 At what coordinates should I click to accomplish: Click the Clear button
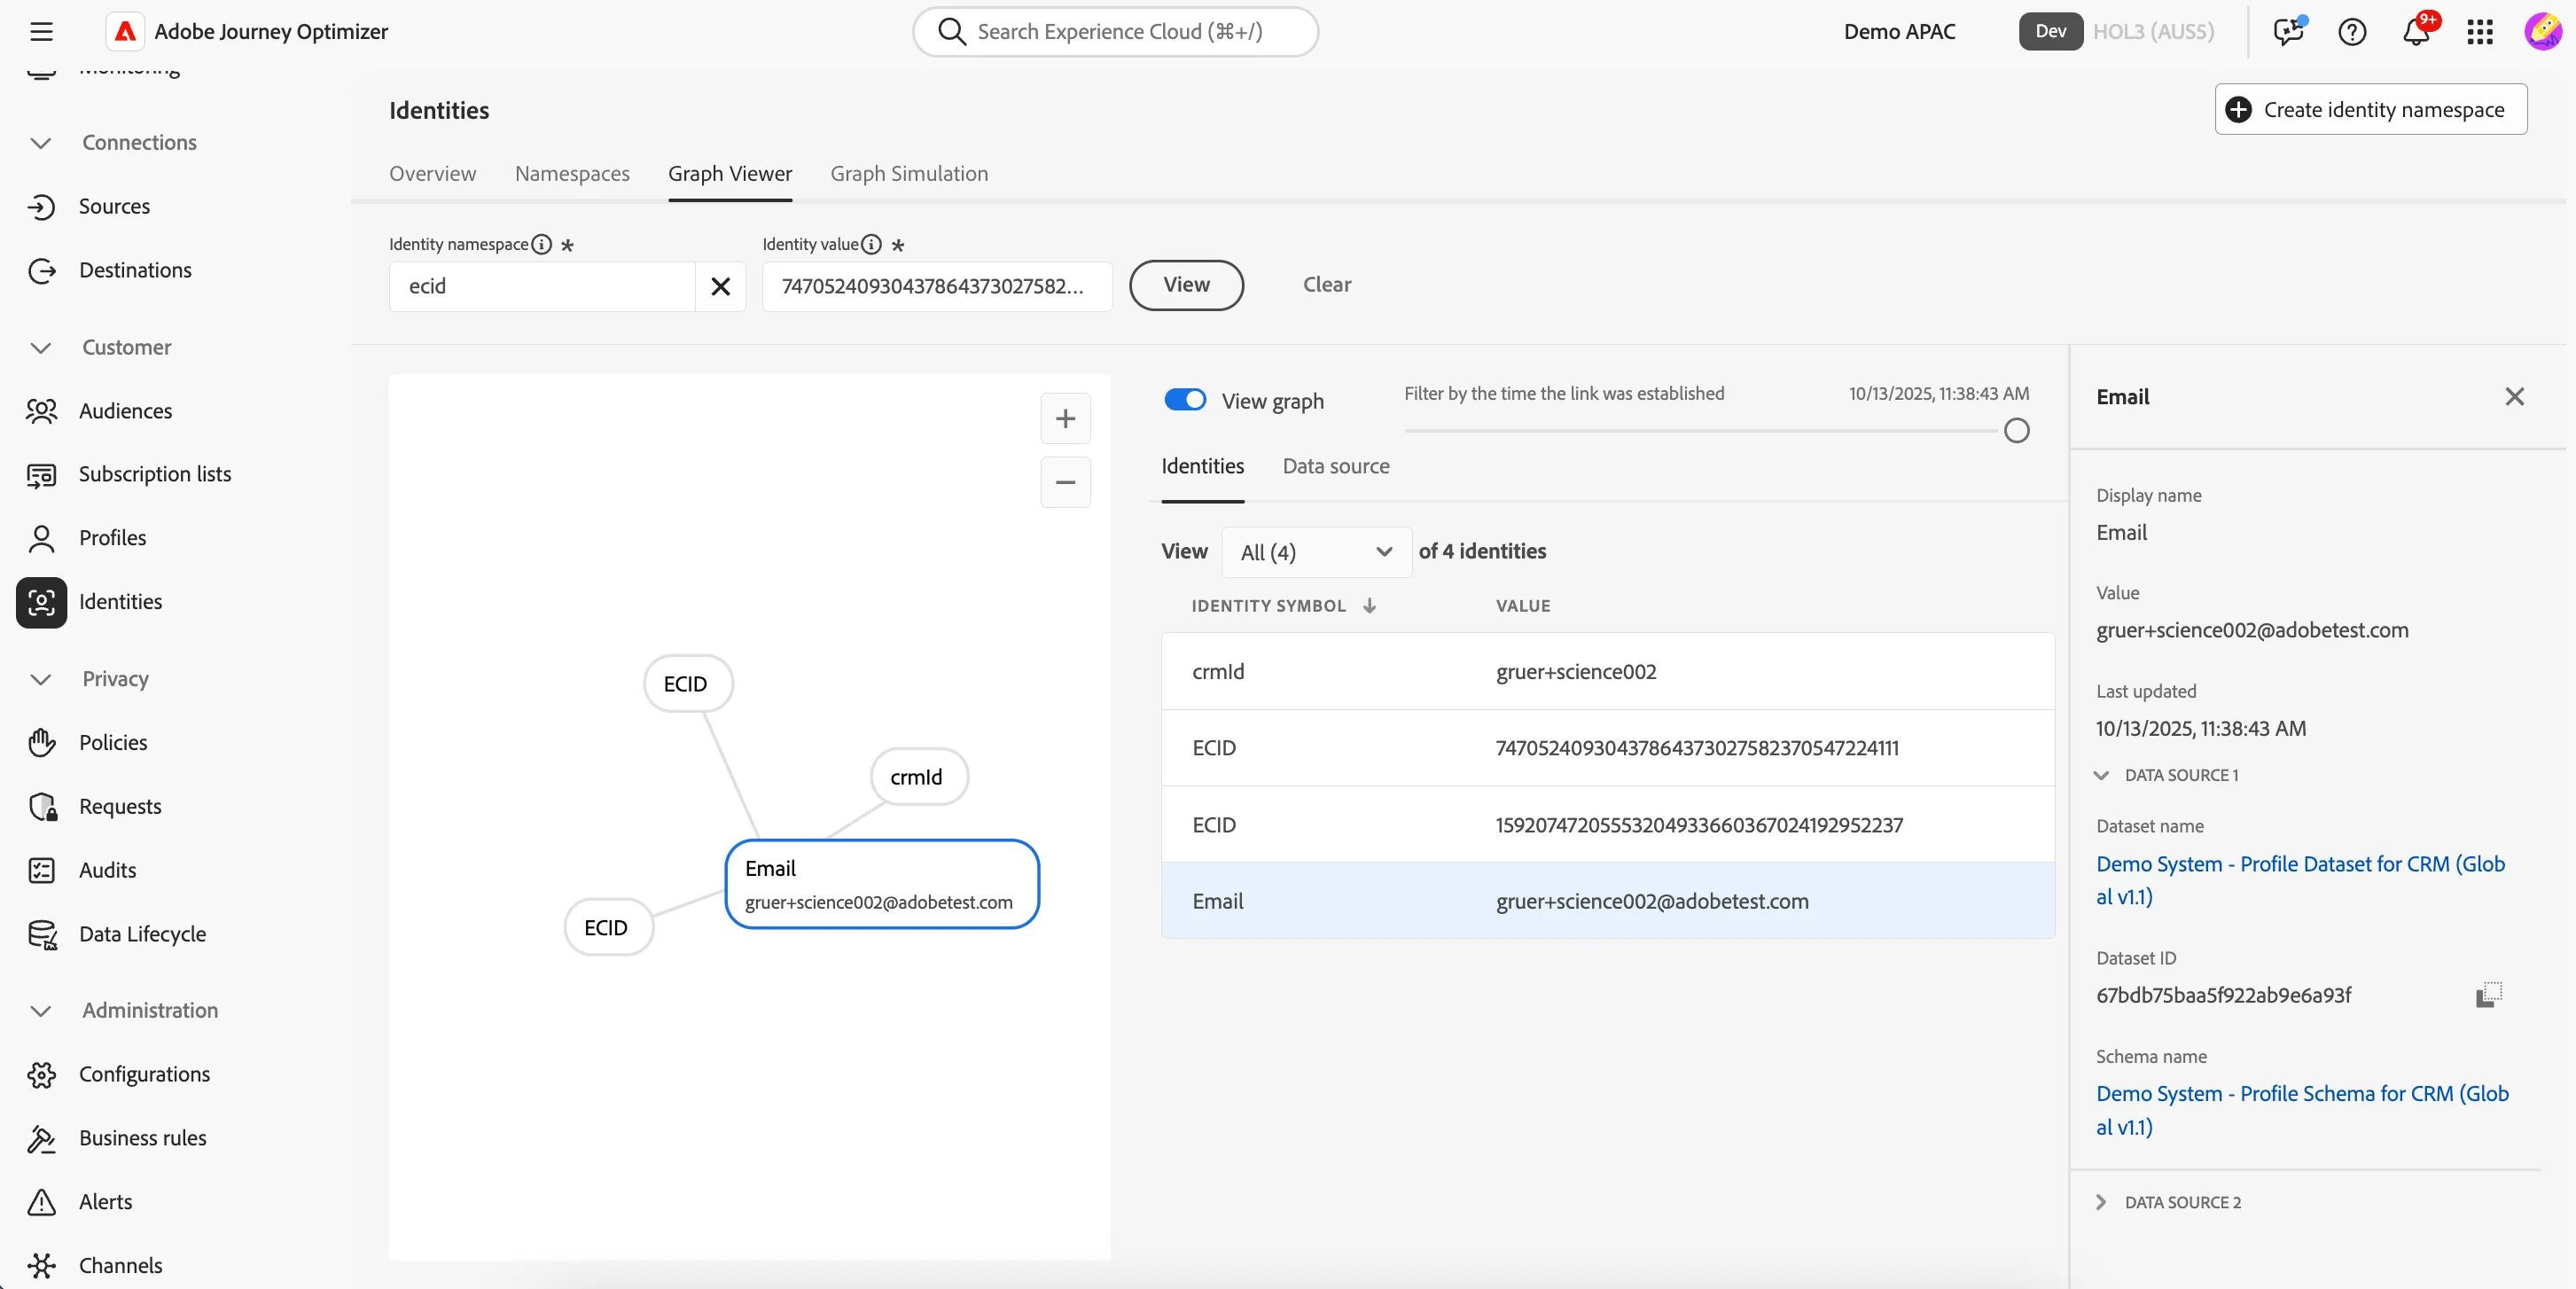coord(1327,286)
